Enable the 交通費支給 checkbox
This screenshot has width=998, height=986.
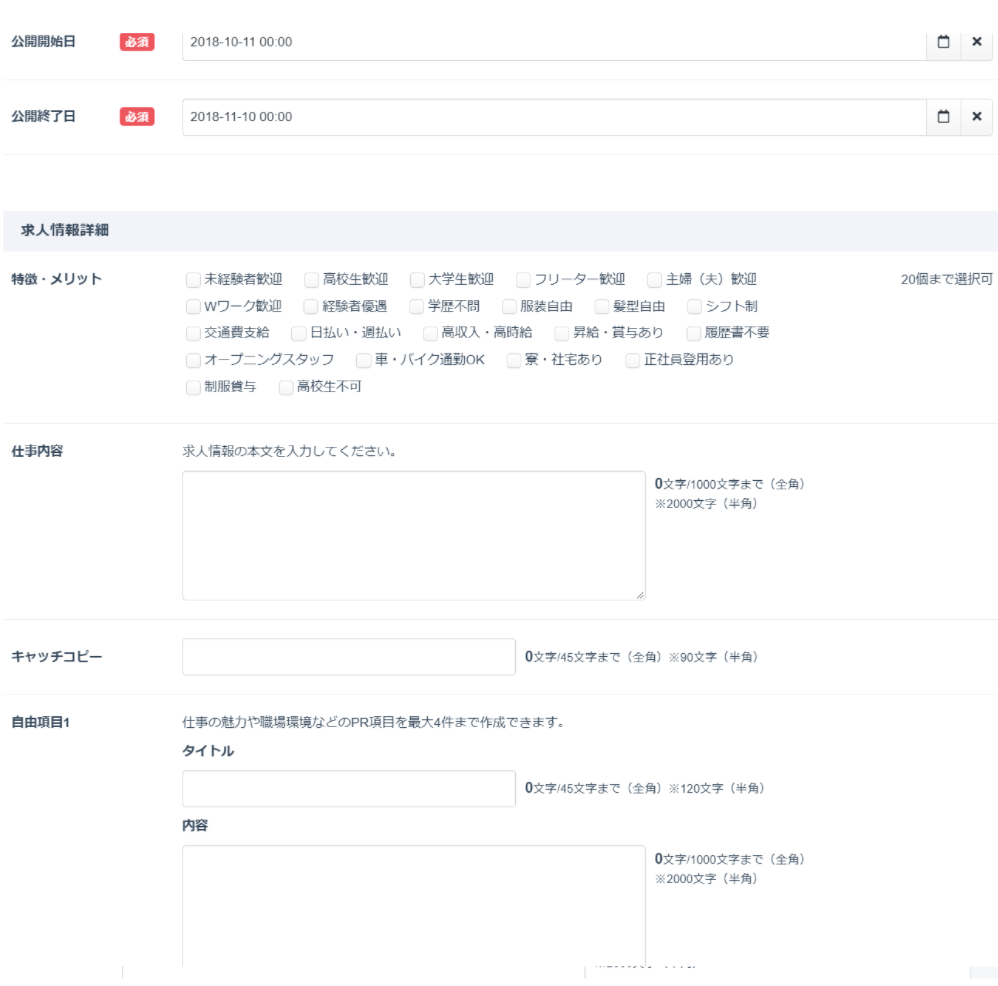193,333
